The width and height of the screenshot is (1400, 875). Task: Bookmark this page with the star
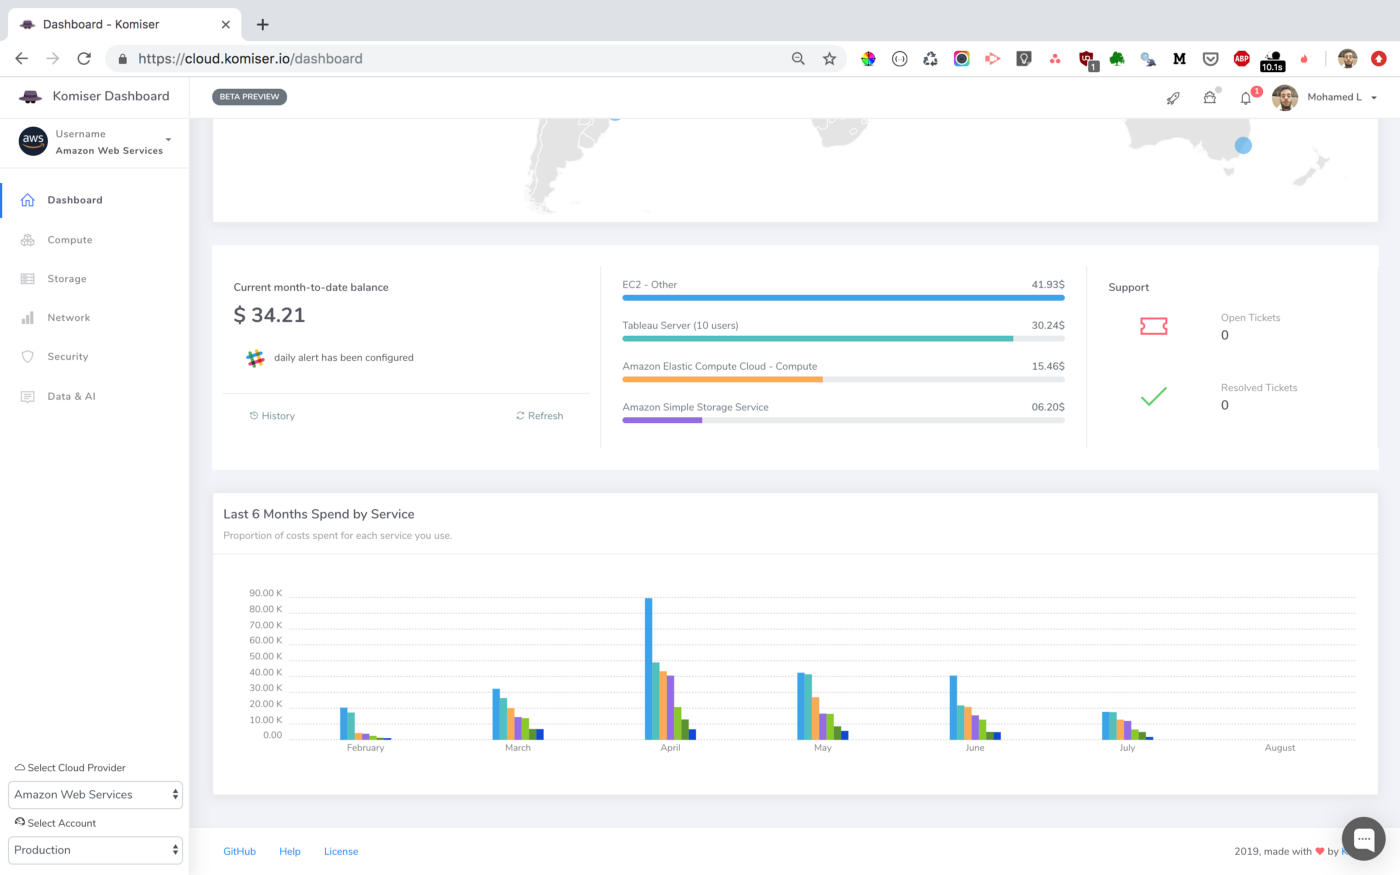pyautogui.click(x=829, y=59)
